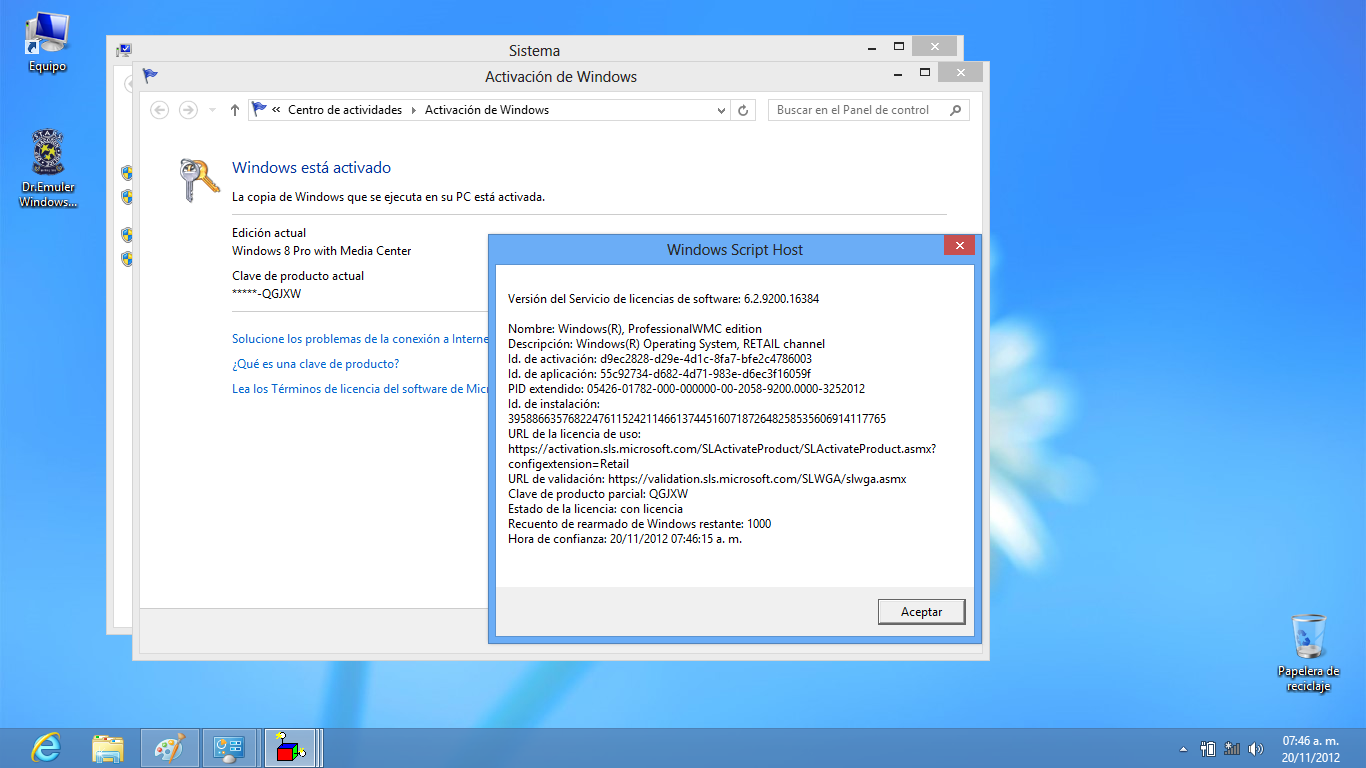Show hidden tray icons arrow
The width and height of the screenshot is (1366, 768).
coord(1184,749)
